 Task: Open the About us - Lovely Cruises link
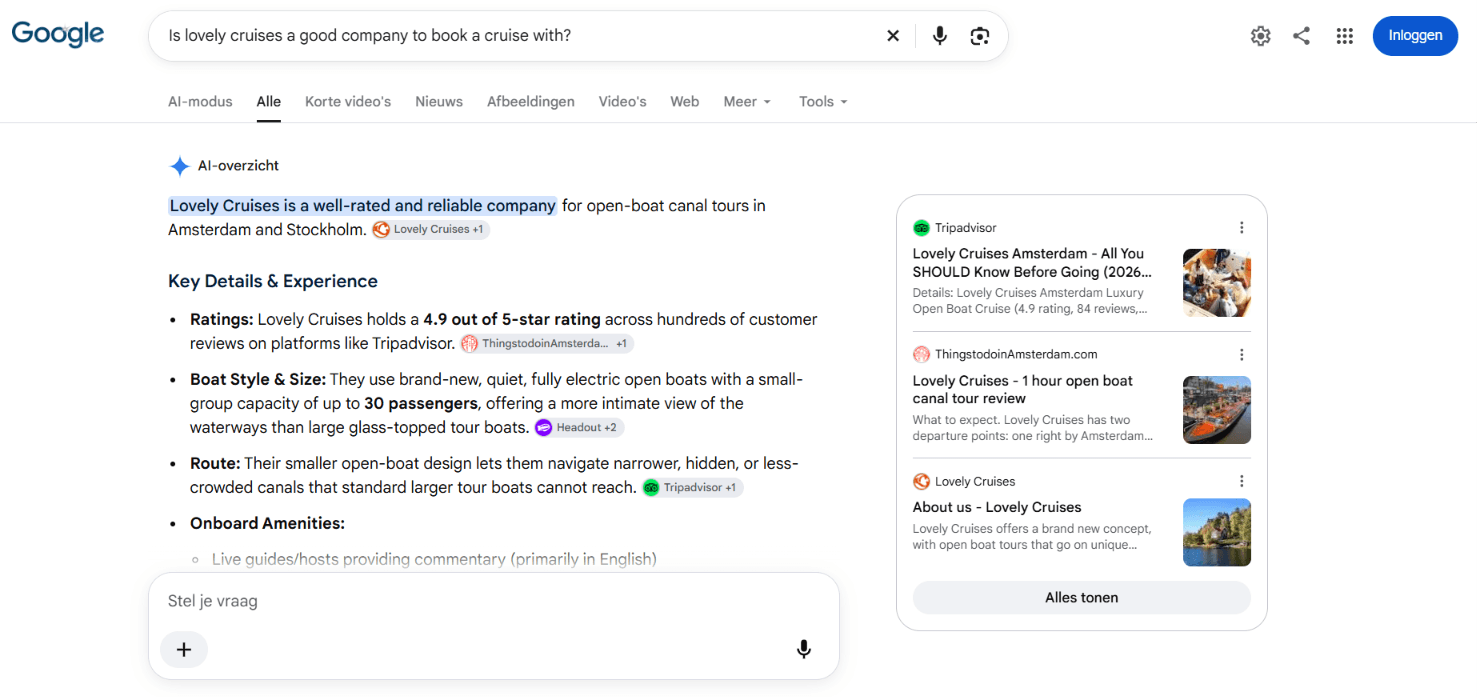[x=997, y=507]
